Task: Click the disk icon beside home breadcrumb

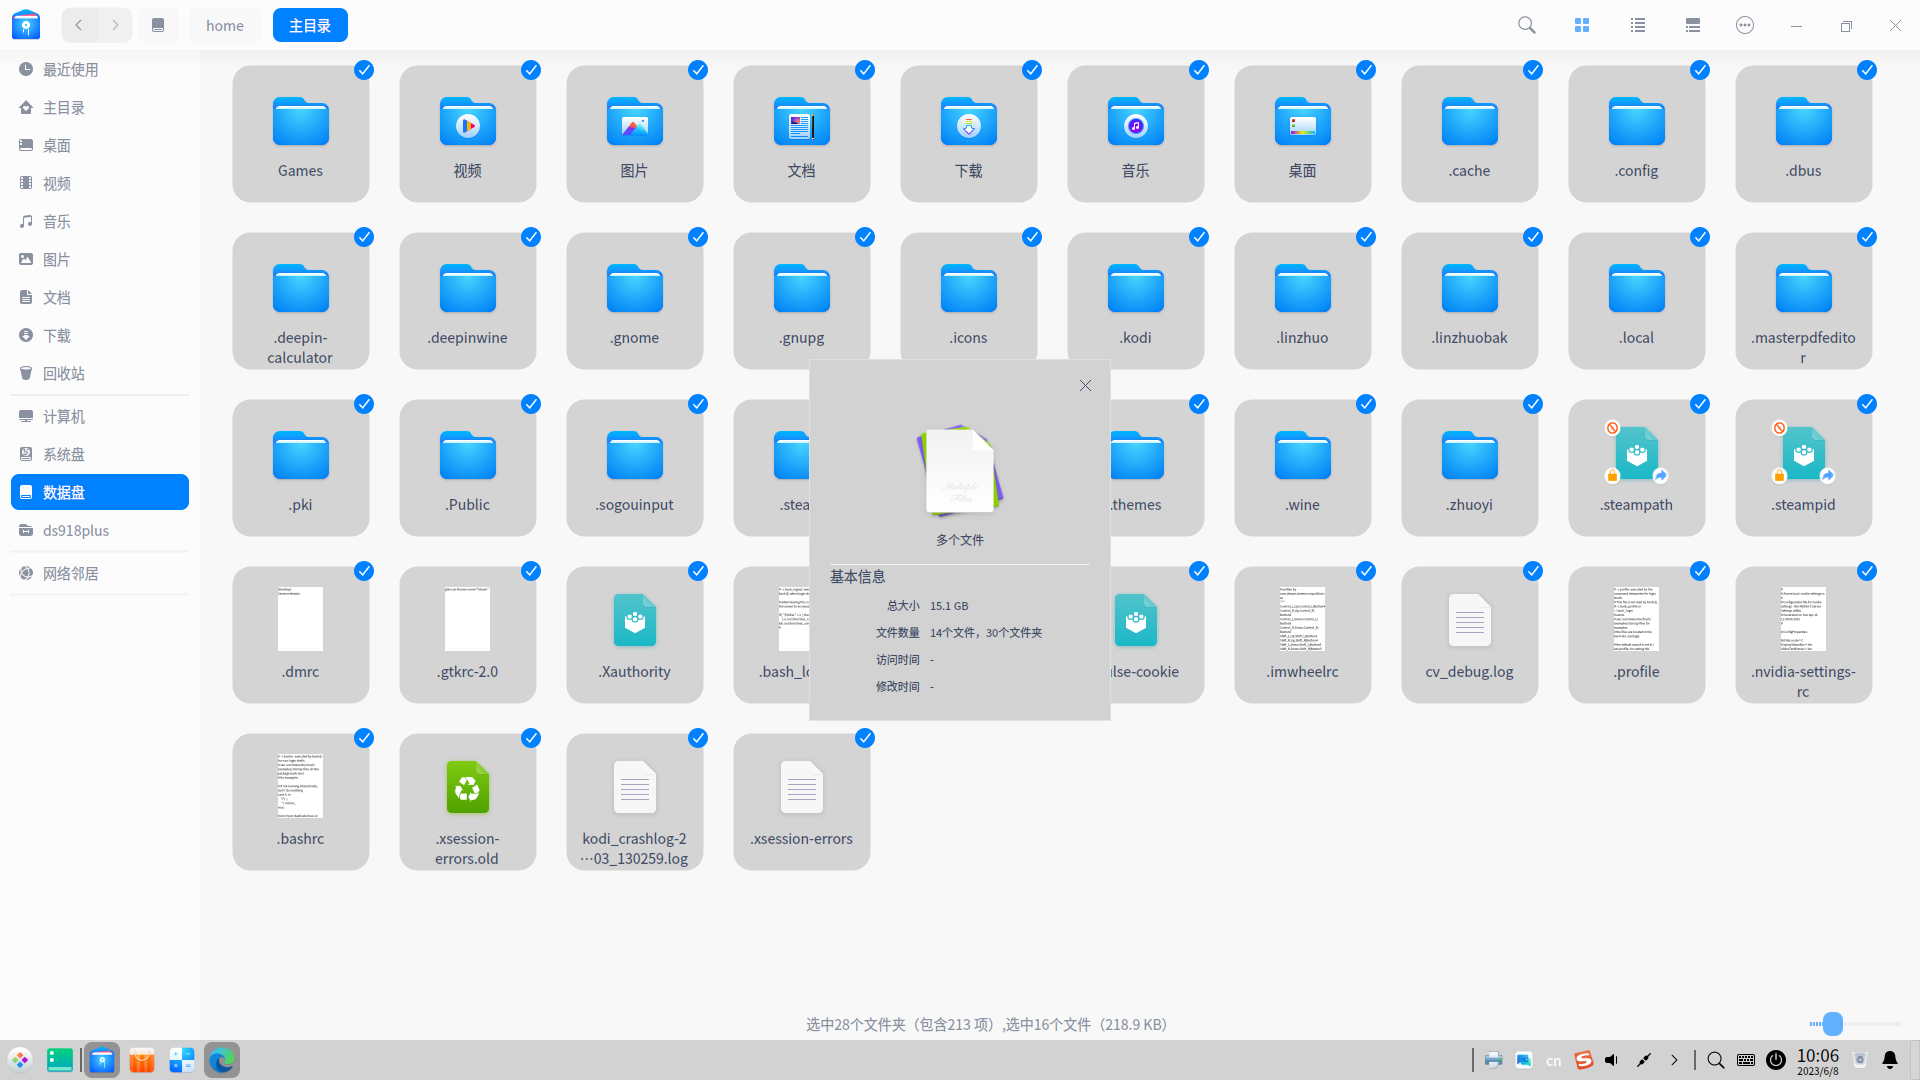Action: pos(158,25)
